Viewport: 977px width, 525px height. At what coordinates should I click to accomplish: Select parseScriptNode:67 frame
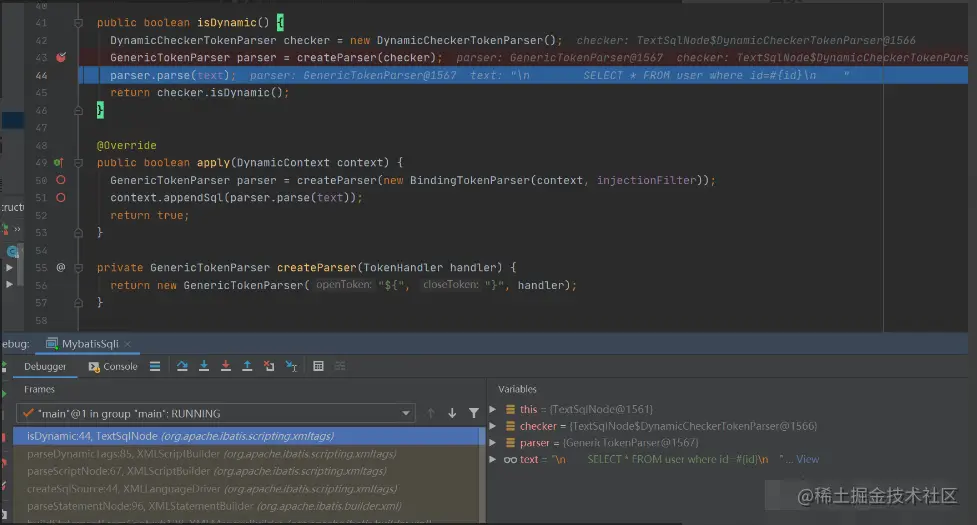pyautogui.click(x=249, y=471)
